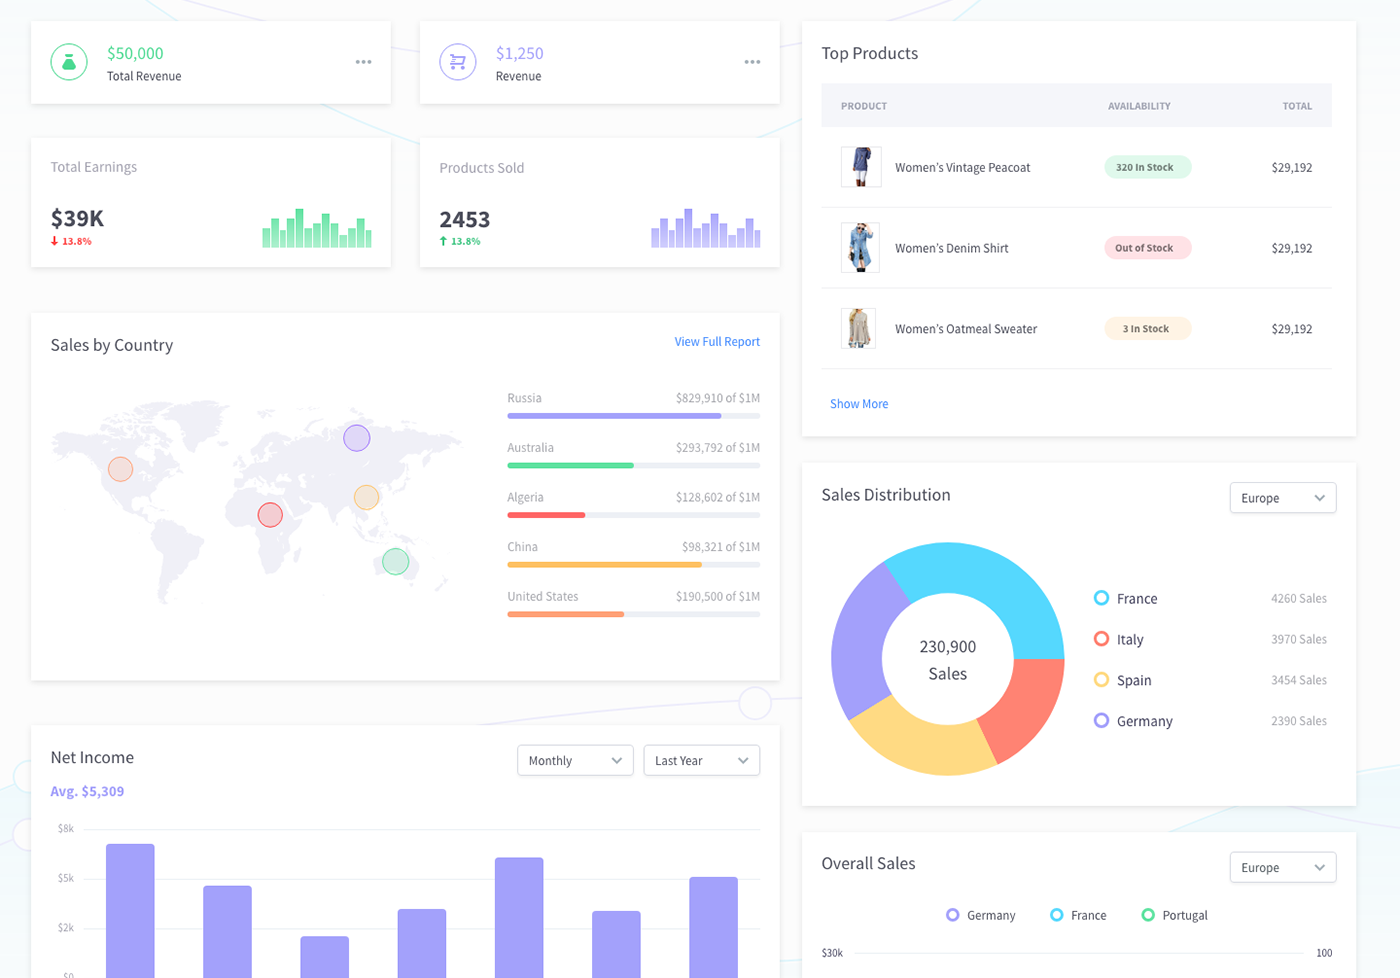Click the China sales progress bar

[633, 564]
